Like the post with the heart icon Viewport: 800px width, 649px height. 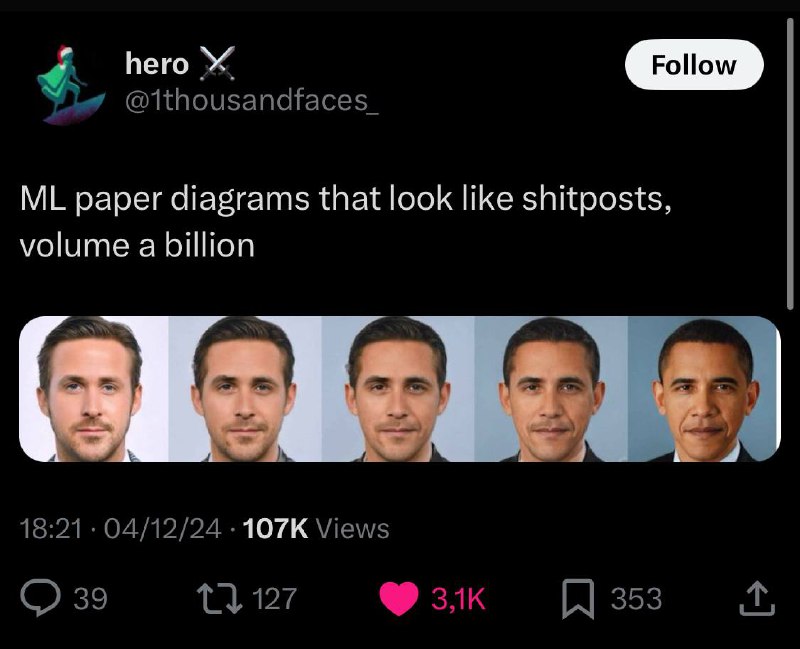pos(402,598)
